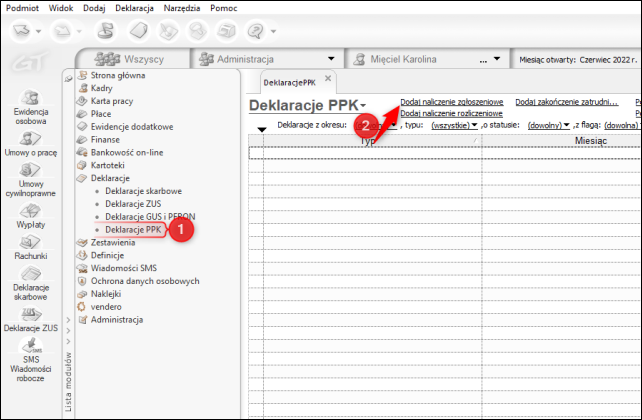
Task: Open the flagą (dowolna) filter dropdown
Action: click(622, 125)
